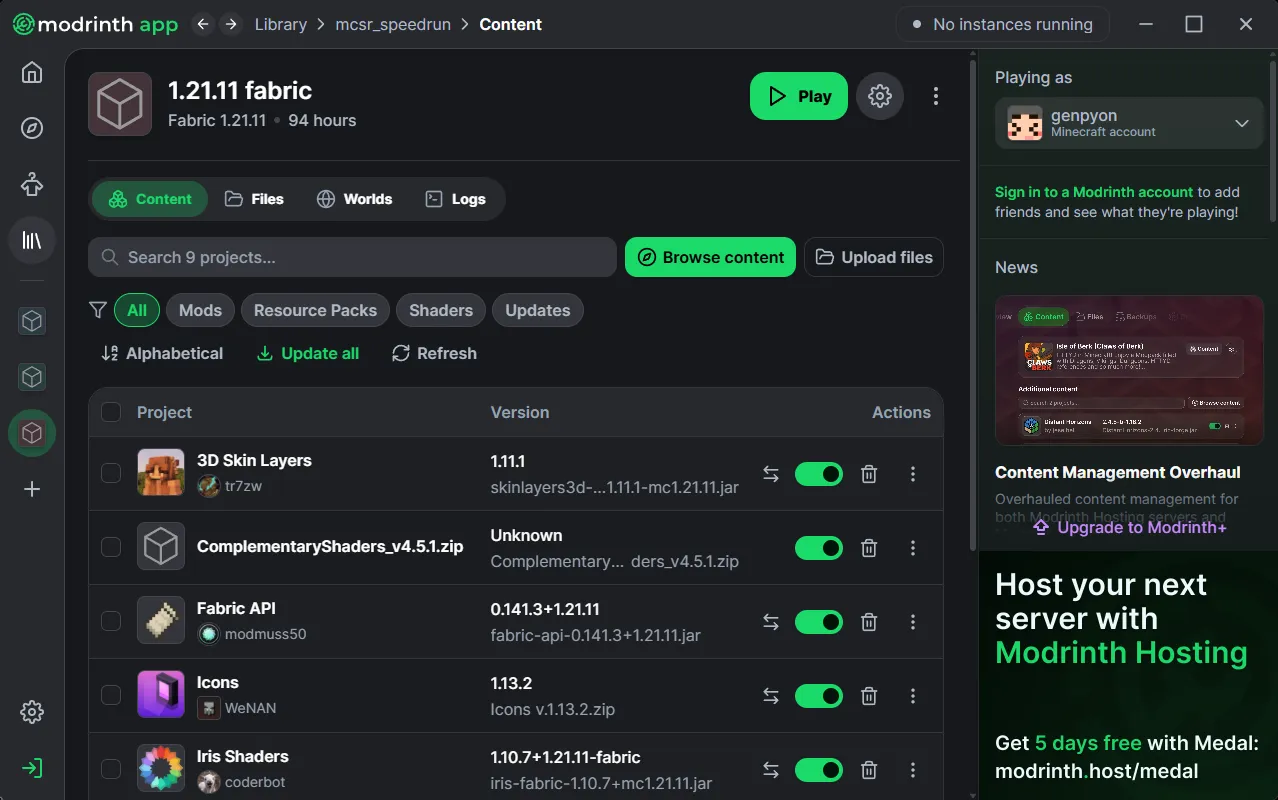Select the Resource Packs filter
Viewport: 1278px width, 800px height.
(x=315, y=310)
